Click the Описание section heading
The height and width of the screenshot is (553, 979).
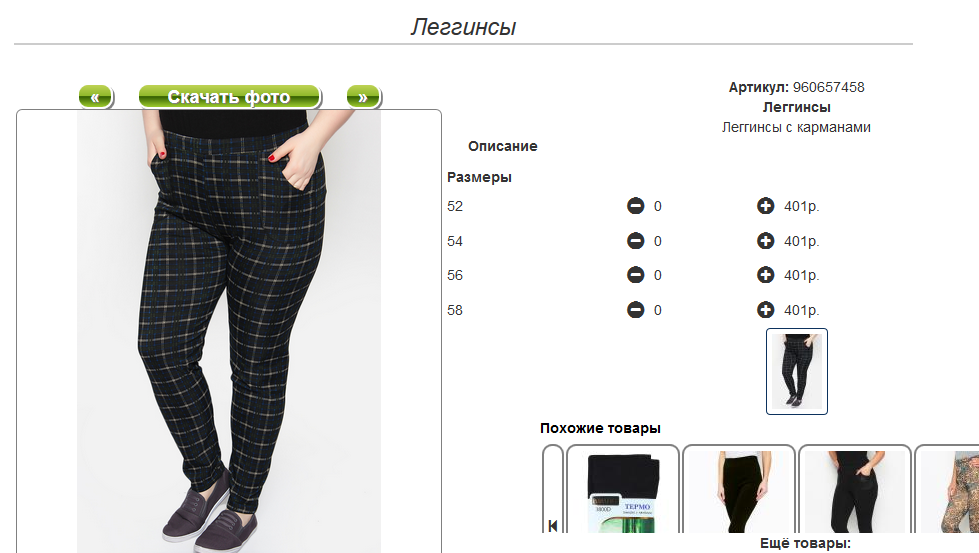[503, 146]
